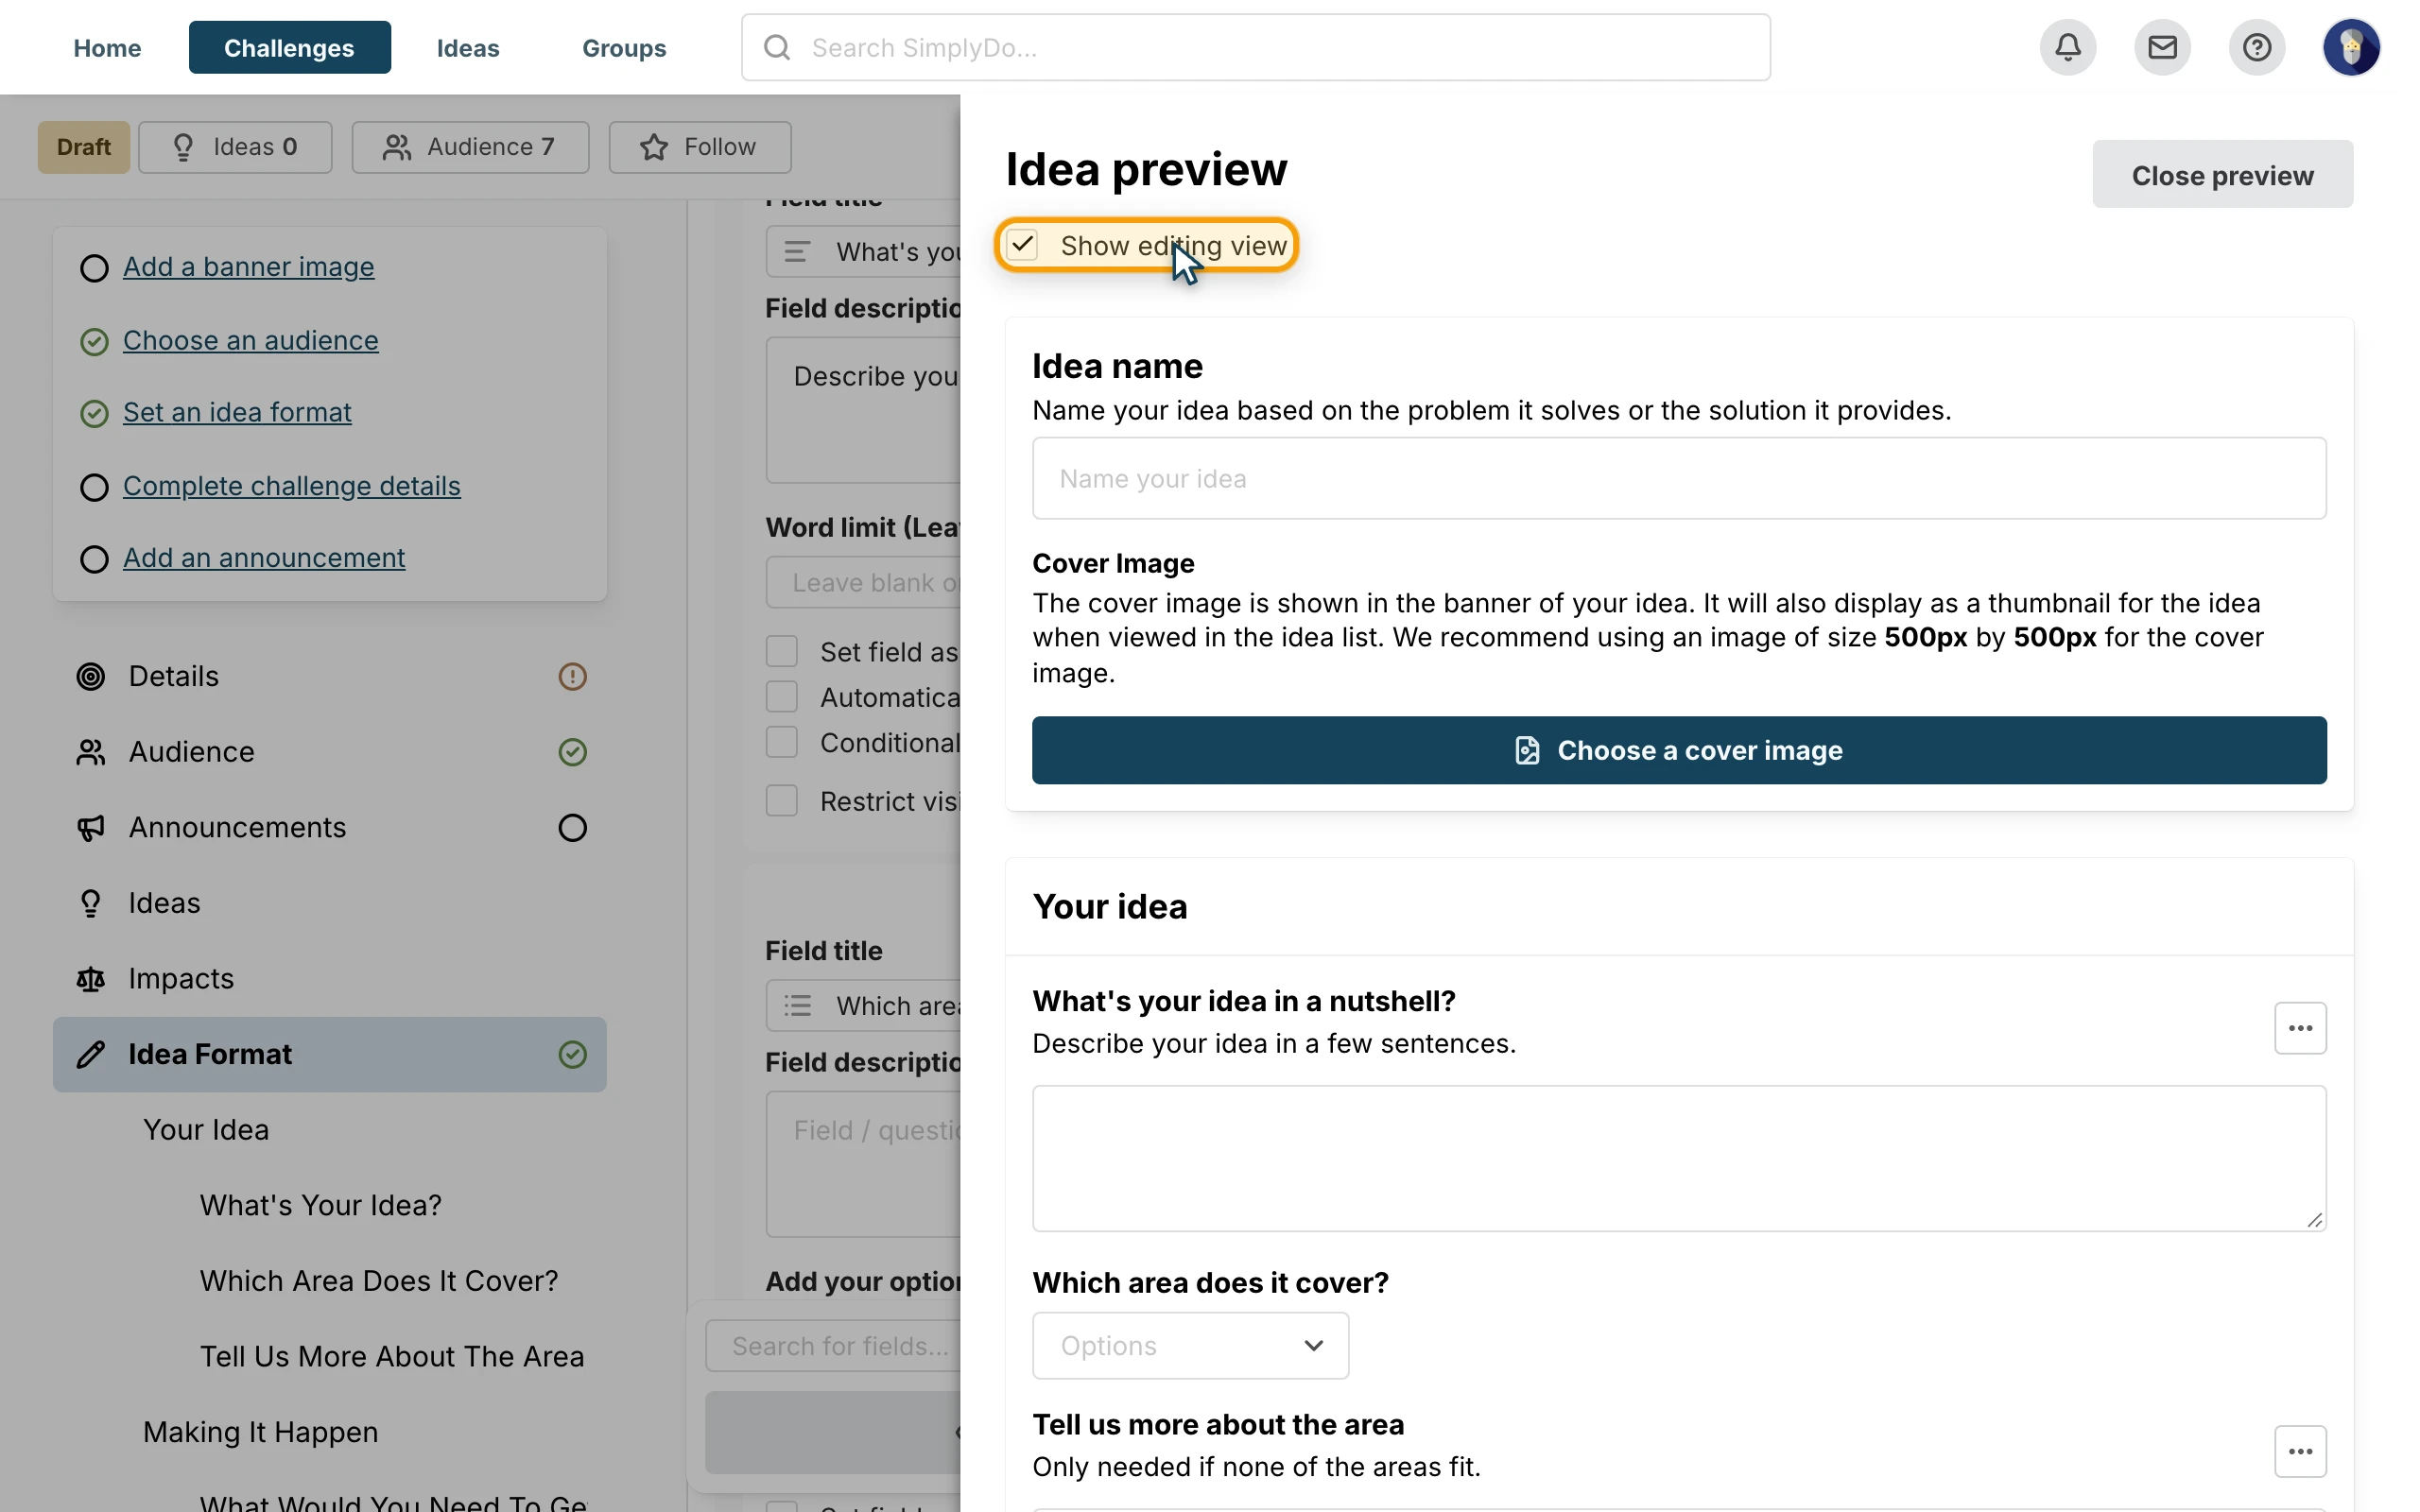The height and width of the screenshot is (1512, 2420).
Task: Switch to the Ideas top navigation tab
Action: [x=468, y=48]
